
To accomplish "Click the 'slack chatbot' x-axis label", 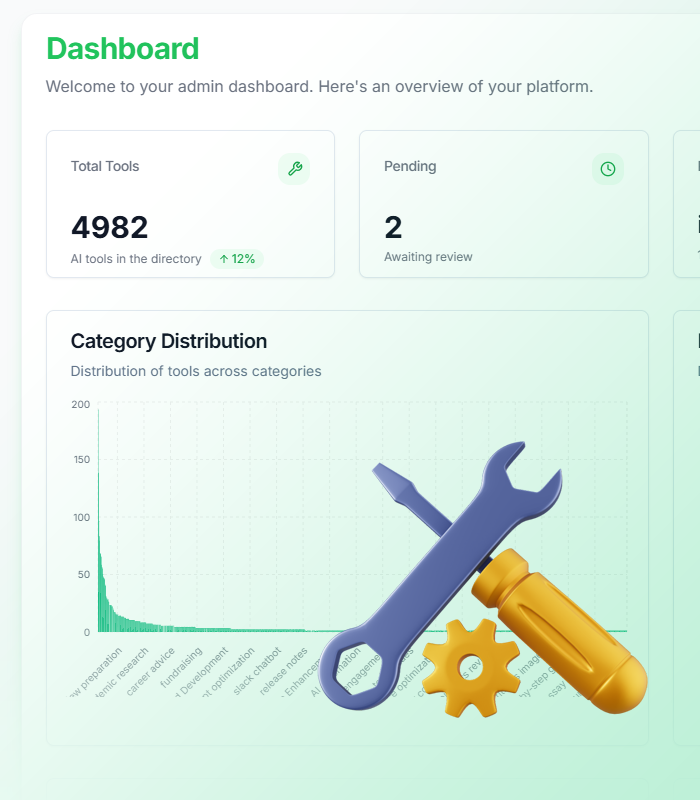I will (x=257, y=671).
